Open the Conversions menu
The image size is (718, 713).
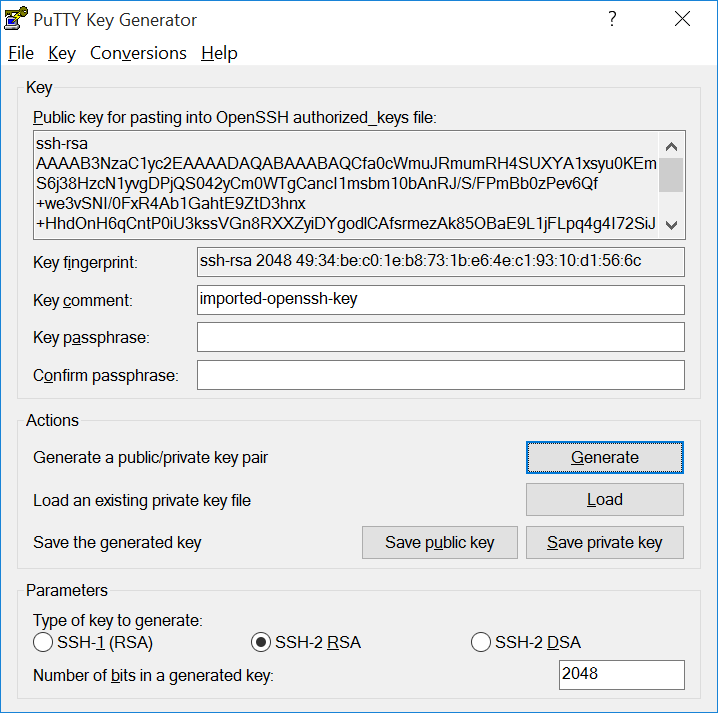(x=138, y=53)
